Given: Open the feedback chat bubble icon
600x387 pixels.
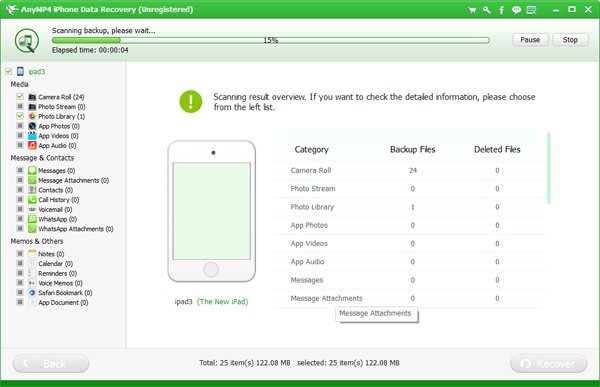Looking at the screenshot, I should (x=516, y=10).
